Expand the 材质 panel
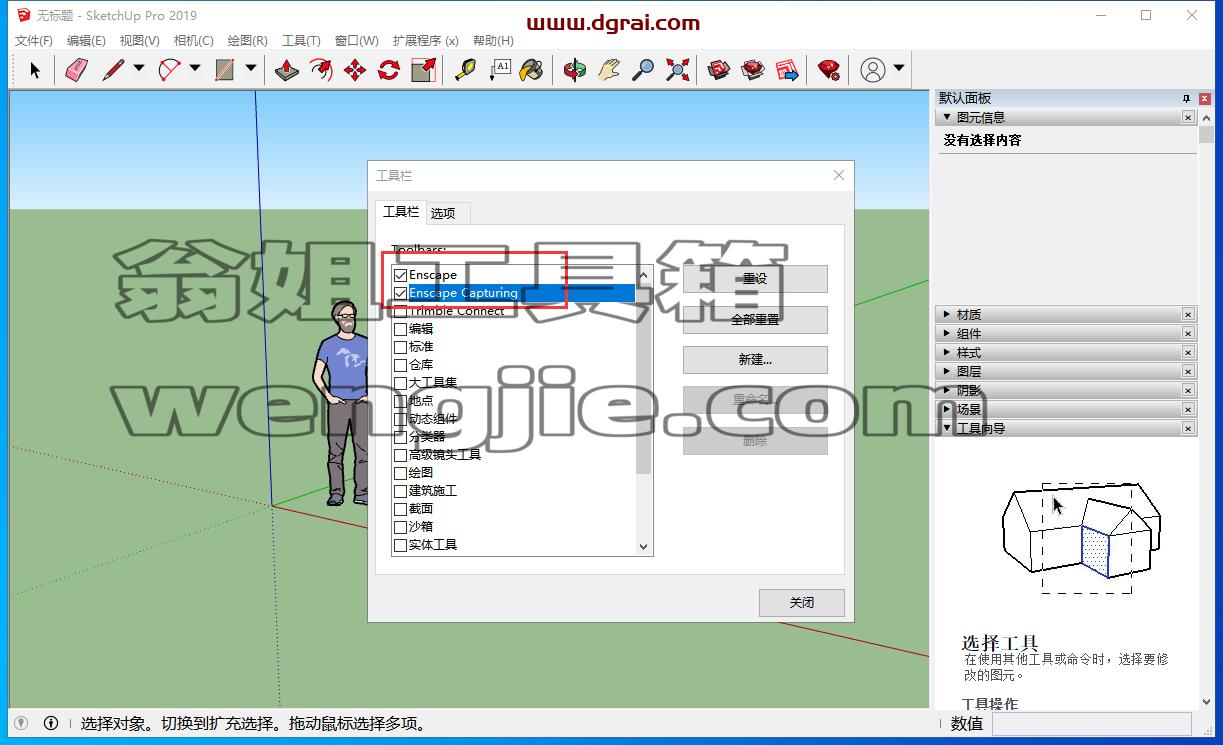 pos(947,315)
